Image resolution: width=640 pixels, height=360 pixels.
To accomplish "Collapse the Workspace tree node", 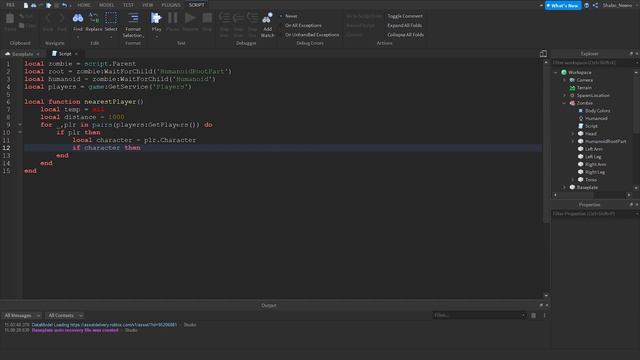I will pos(556,72).
